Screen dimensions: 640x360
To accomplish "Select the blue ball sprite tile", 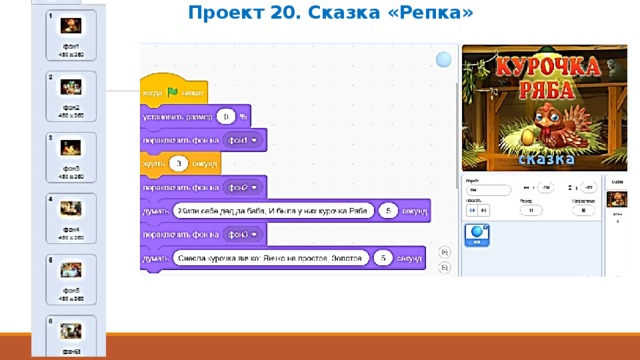I will click(x=477, y=235).
